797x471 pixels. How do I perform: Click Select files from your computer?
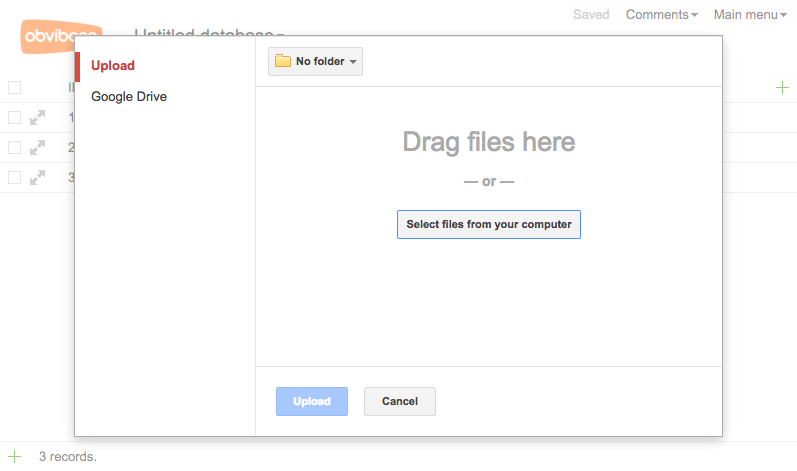(x=488, y=225)
